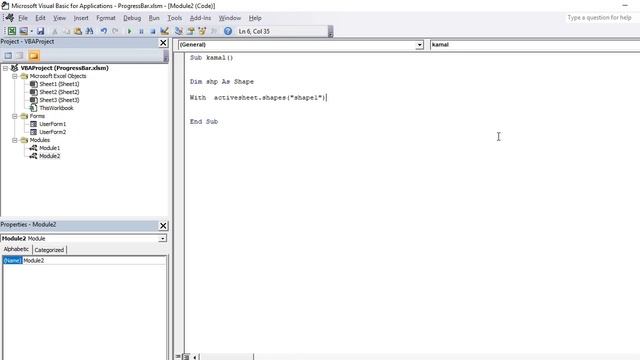Collapse the Microsoft Excel Objects folder
640x360 pixels.
tap(15, 76)
